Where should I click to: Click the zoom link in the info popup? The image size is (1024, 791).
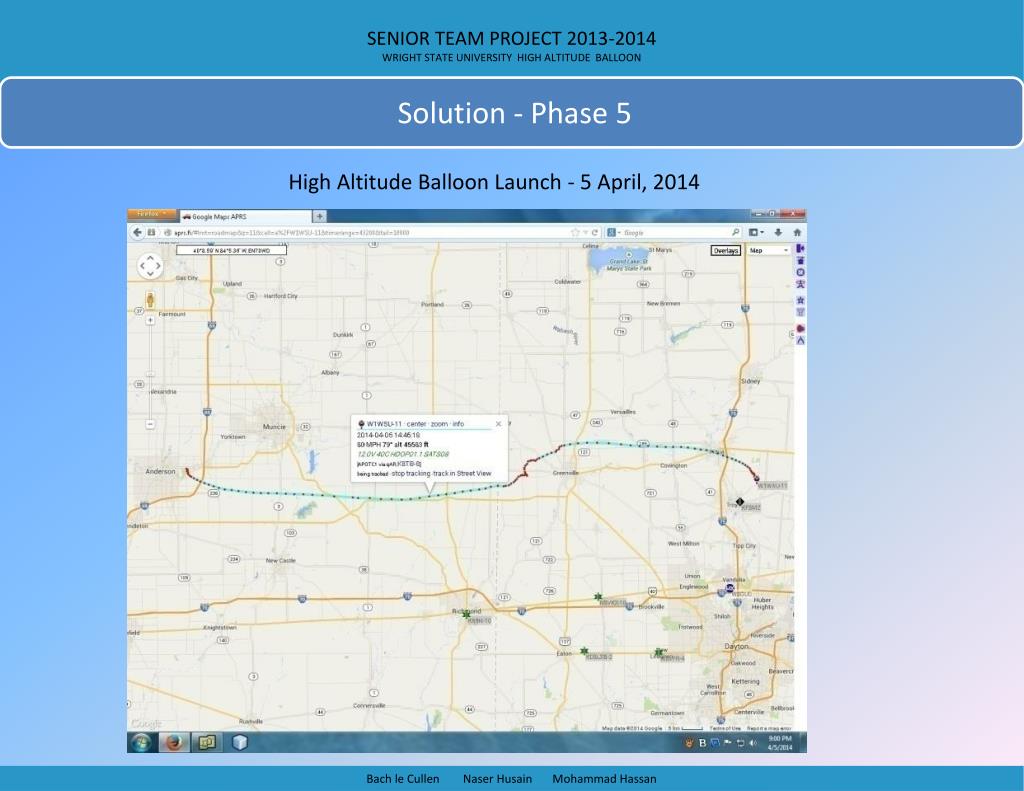[x=439, y=424]
